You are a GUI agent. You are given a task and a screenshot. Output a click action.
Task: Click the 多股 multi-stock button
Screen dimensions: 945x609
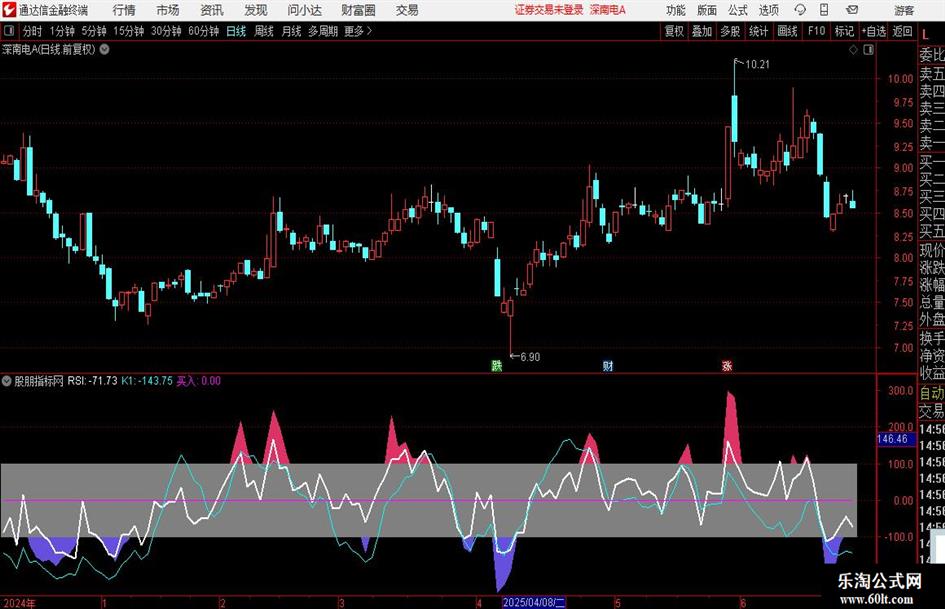pyautogui.click(x=730, y=31)
